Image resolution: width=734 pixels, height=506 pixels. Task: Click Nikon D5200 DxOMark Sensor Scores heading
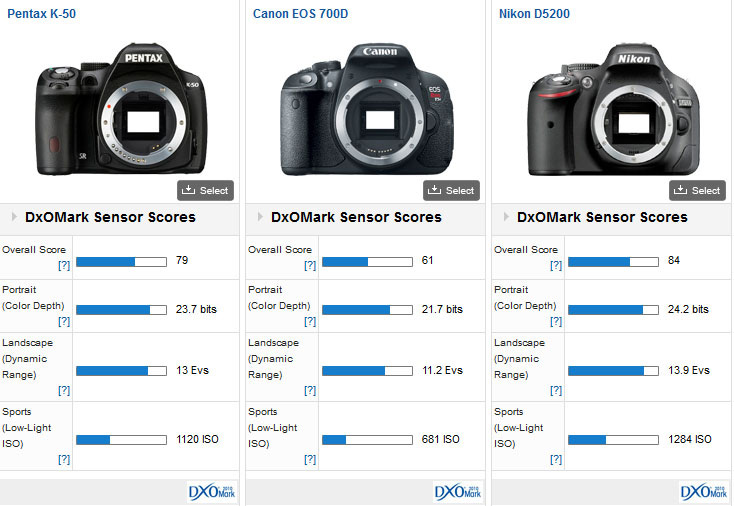tap(602, 217)
